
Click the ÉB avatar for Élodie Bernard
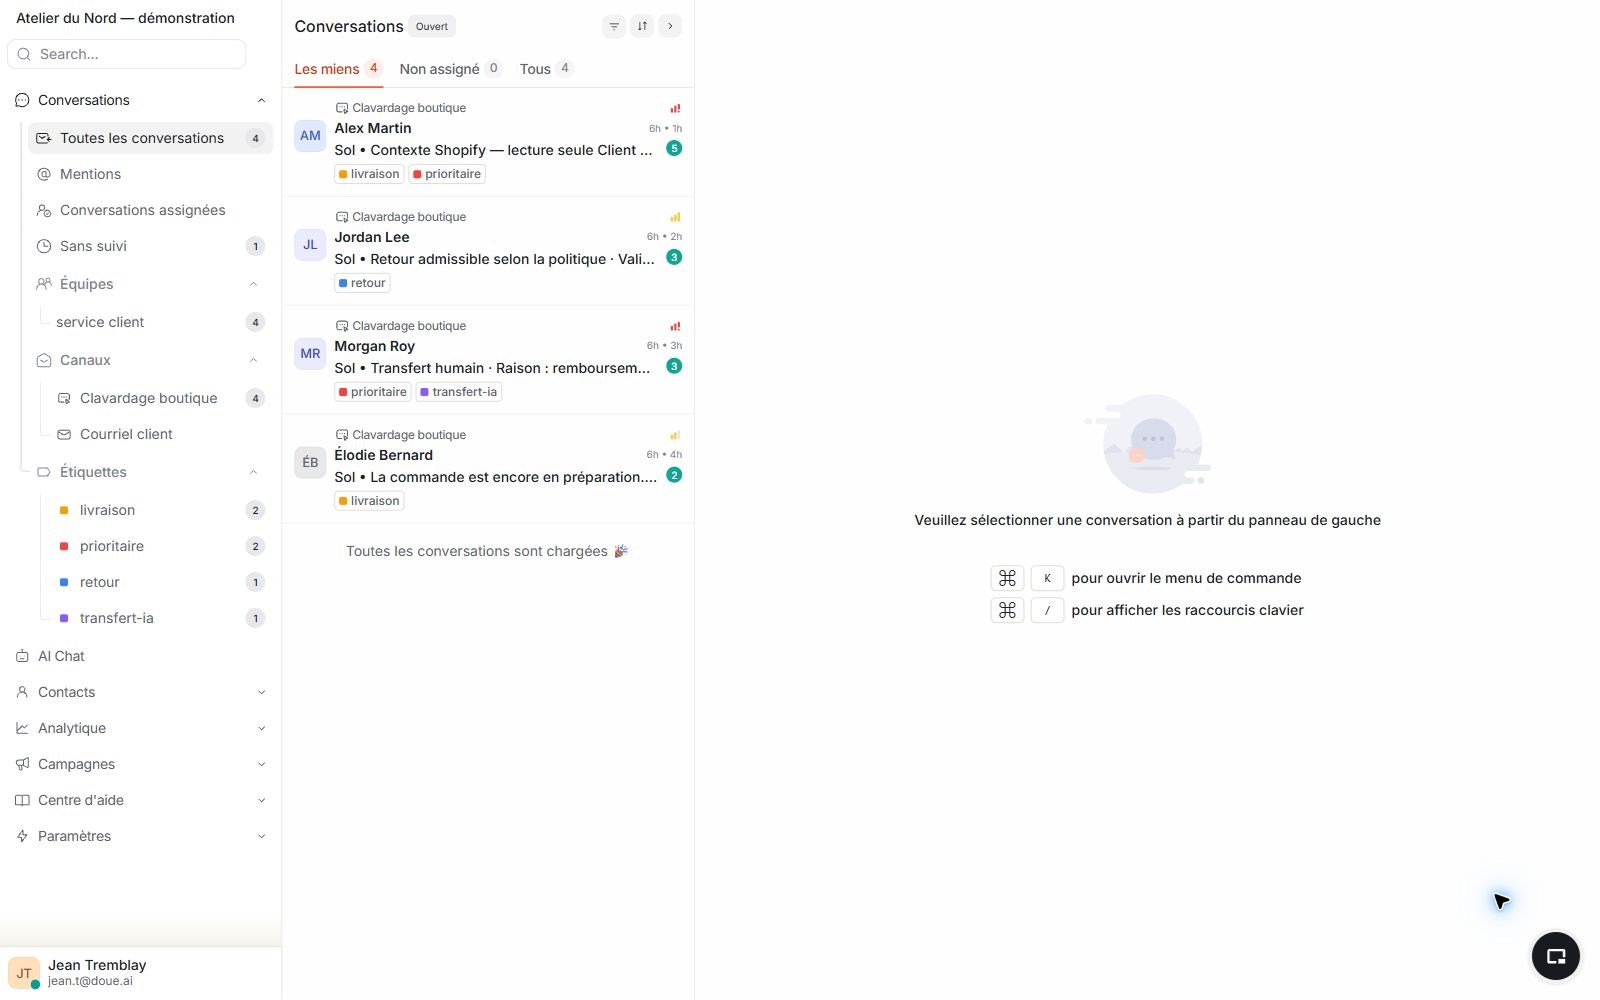pos(310,463)
